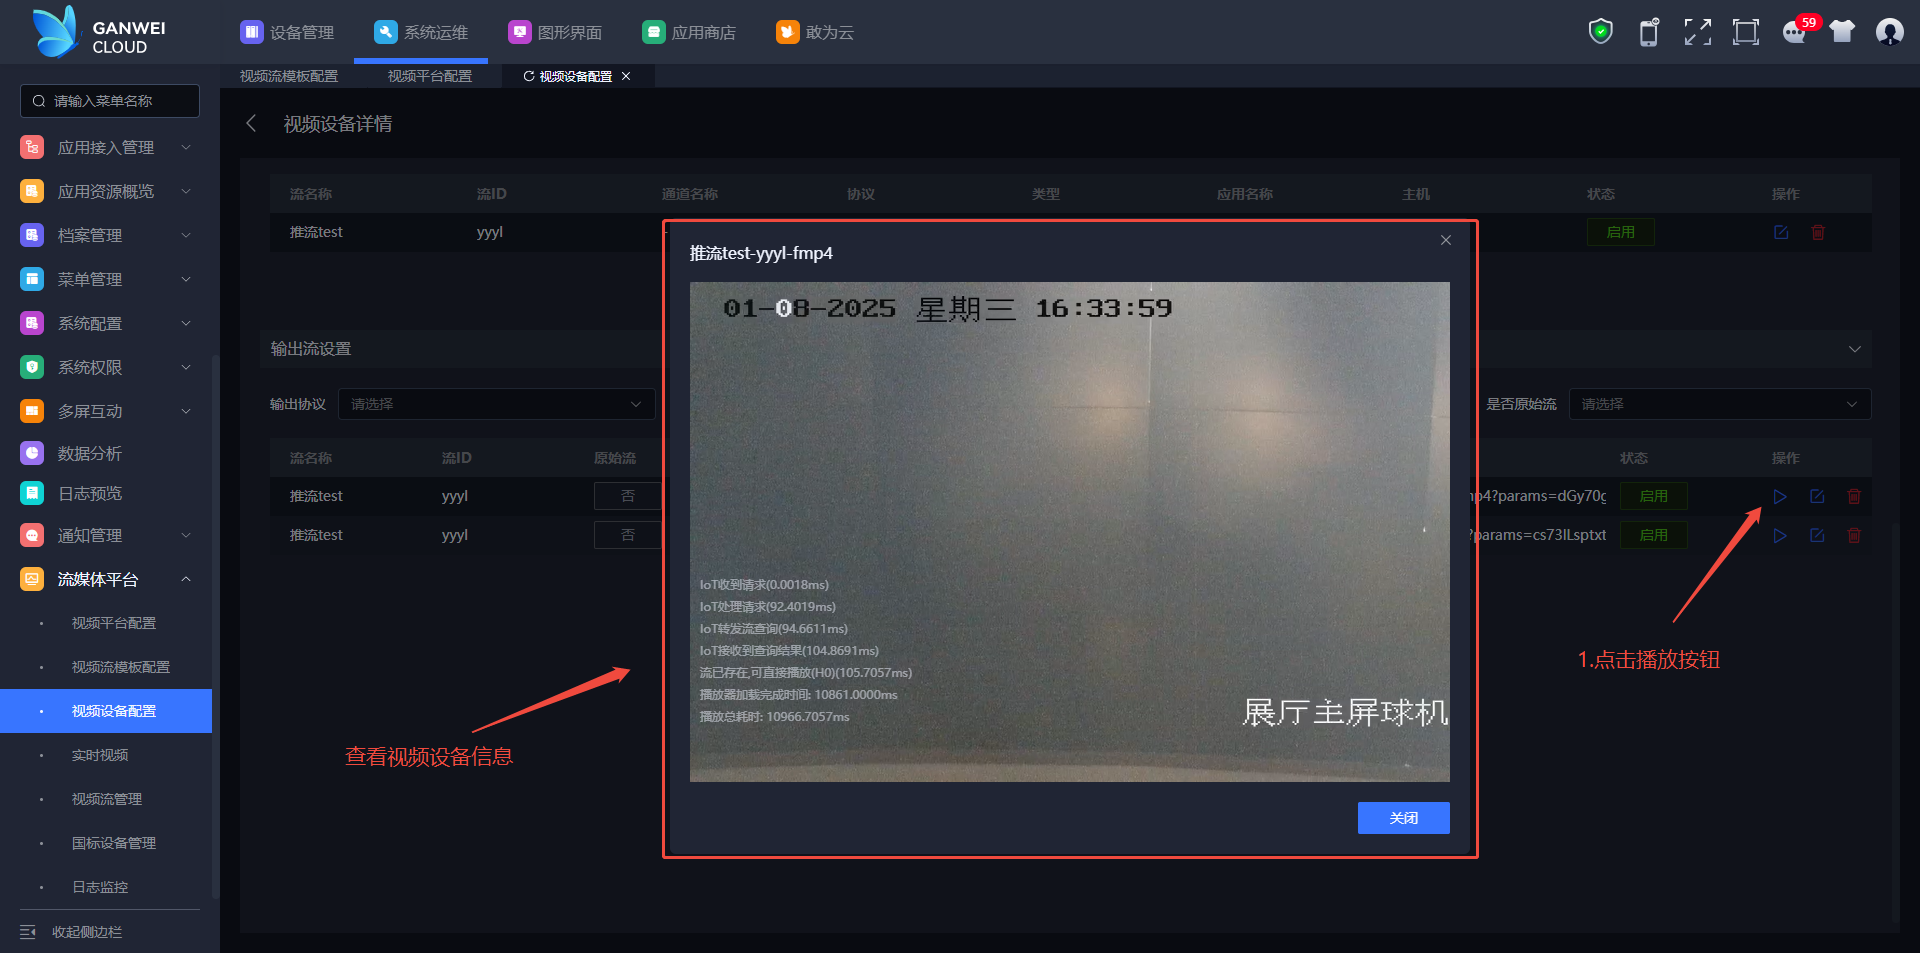Click the 应用接入管理 sidebar icon

32,147
